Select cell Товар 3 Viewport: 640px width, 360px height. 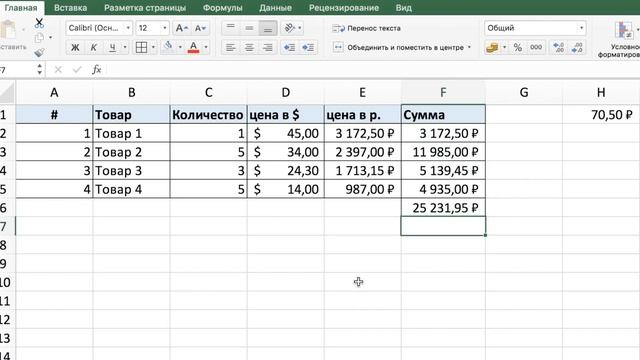pyautogui.click(x=131, y=171)
